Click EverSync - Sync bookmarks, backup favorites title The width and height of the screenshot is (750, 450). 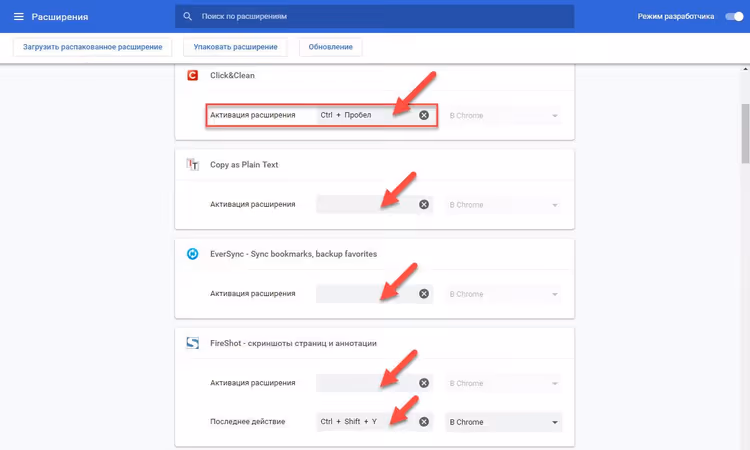tap(293, 254)
